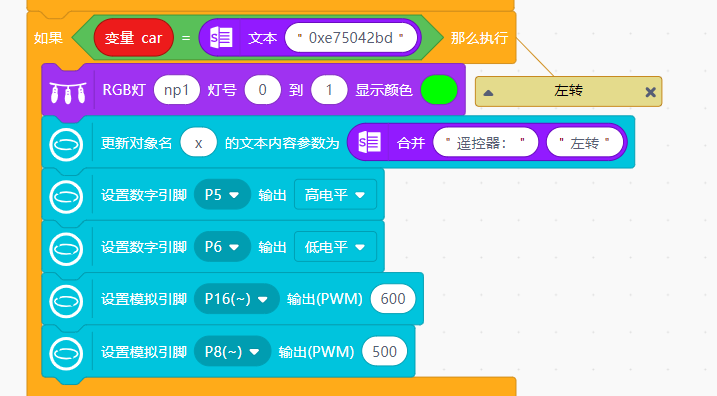The height and width of the screenshot is (396, 717).
Task: Click the circle icon on P16(~) block
Action: (66, 301)
